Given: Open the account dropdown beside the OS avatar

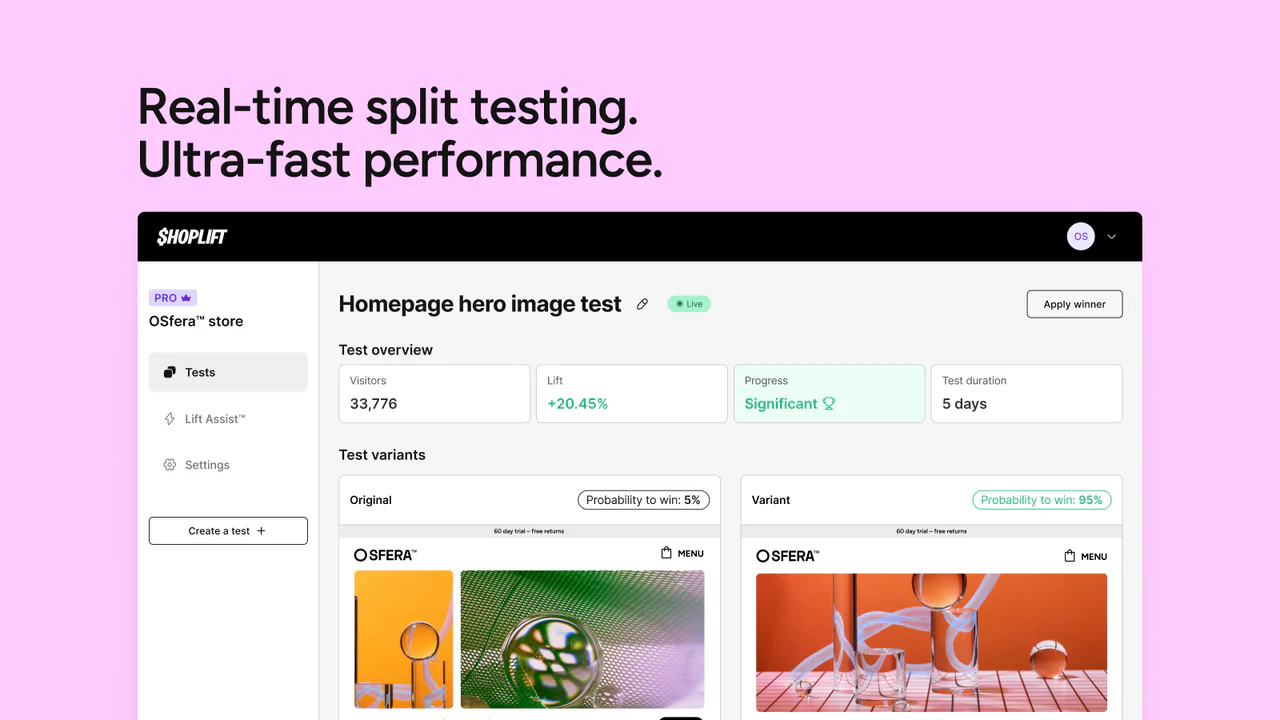Looking at the screenshot, I should click(1110, 236).
